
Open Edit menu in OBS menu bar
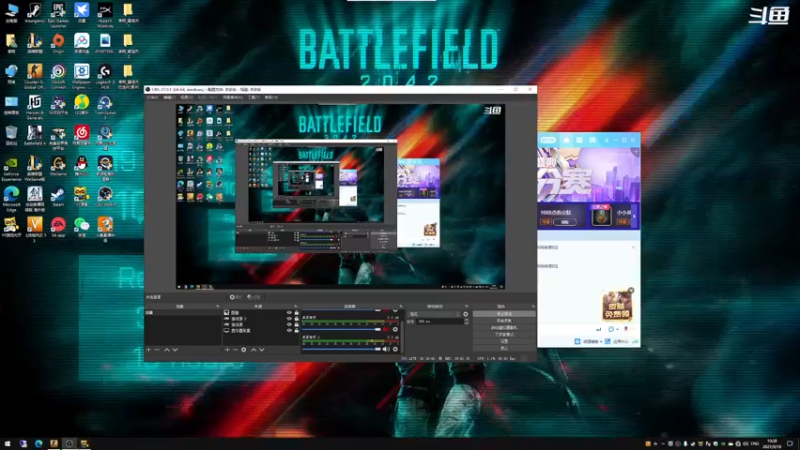(x=169, y=97)
